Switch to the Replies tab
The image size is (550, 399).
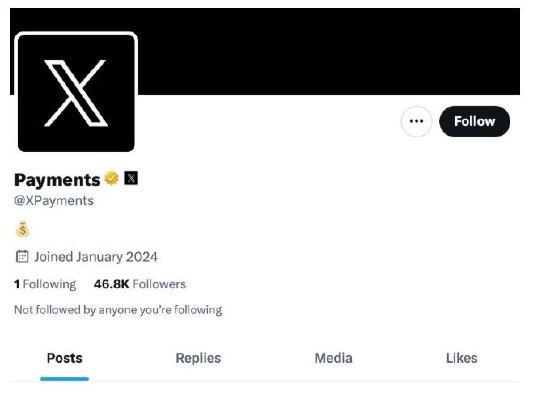(x=198, y=358)
